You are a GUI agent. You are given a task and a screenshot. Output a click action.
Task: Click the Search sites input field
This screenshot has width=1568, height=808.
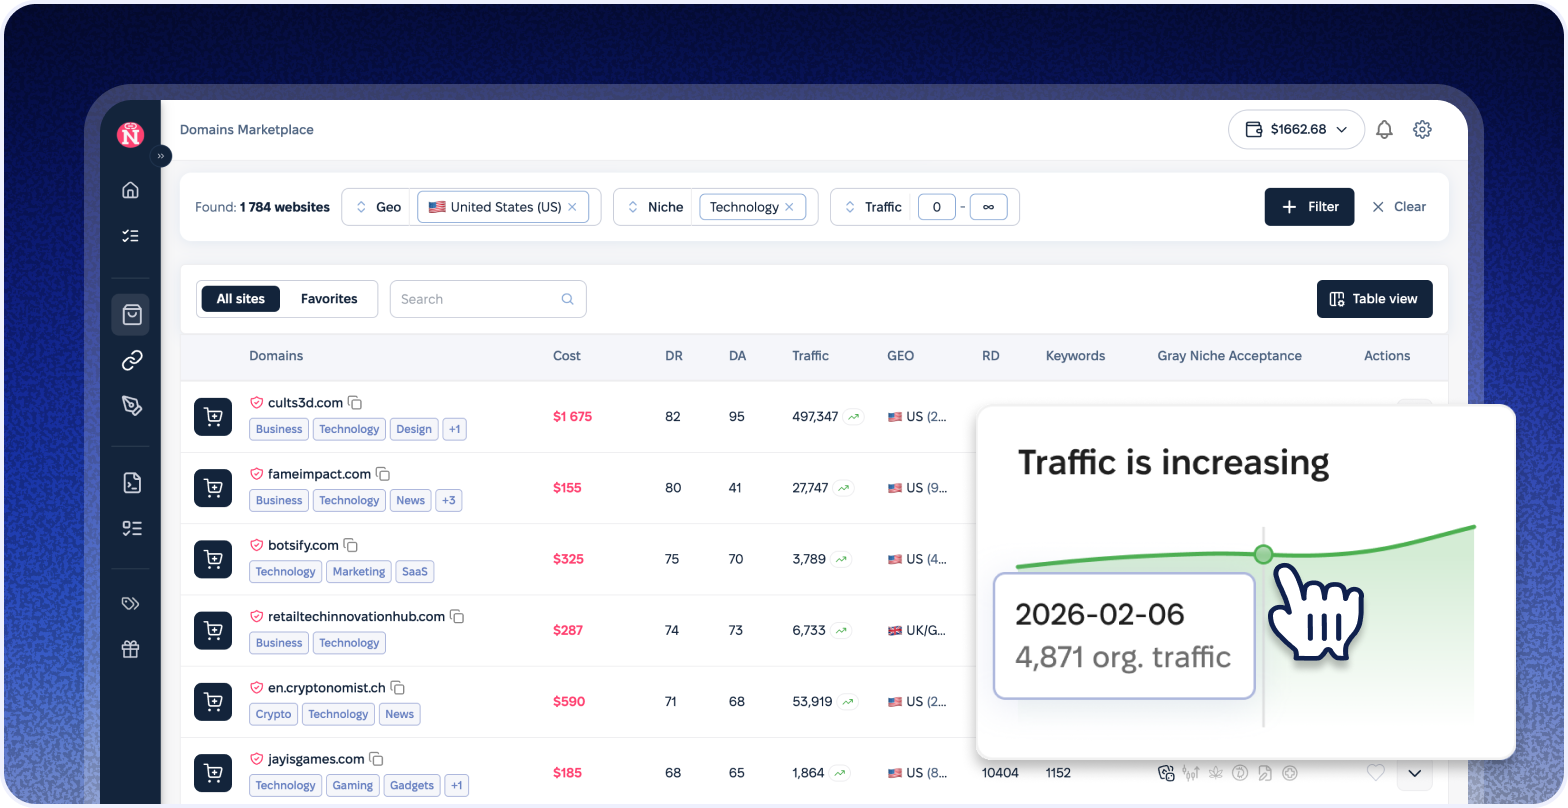coord(488,299)
